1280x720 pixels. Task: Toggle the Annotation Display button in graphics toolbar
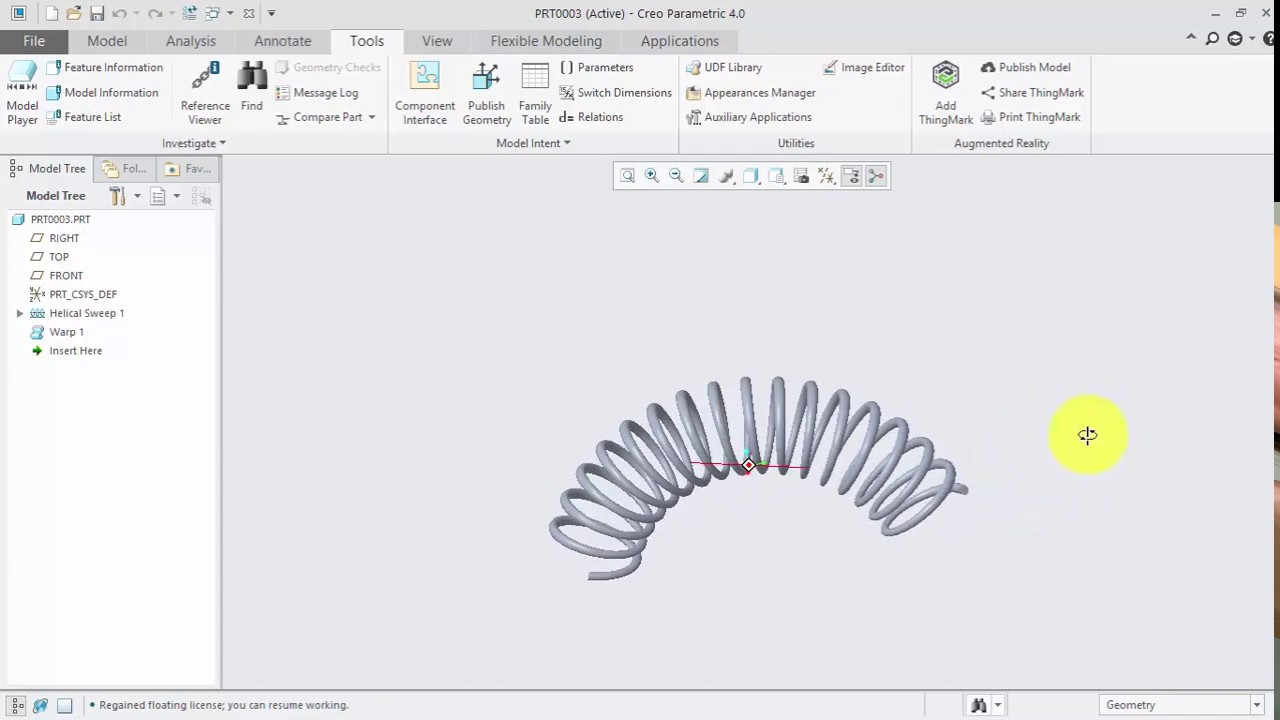coord(851,176)
